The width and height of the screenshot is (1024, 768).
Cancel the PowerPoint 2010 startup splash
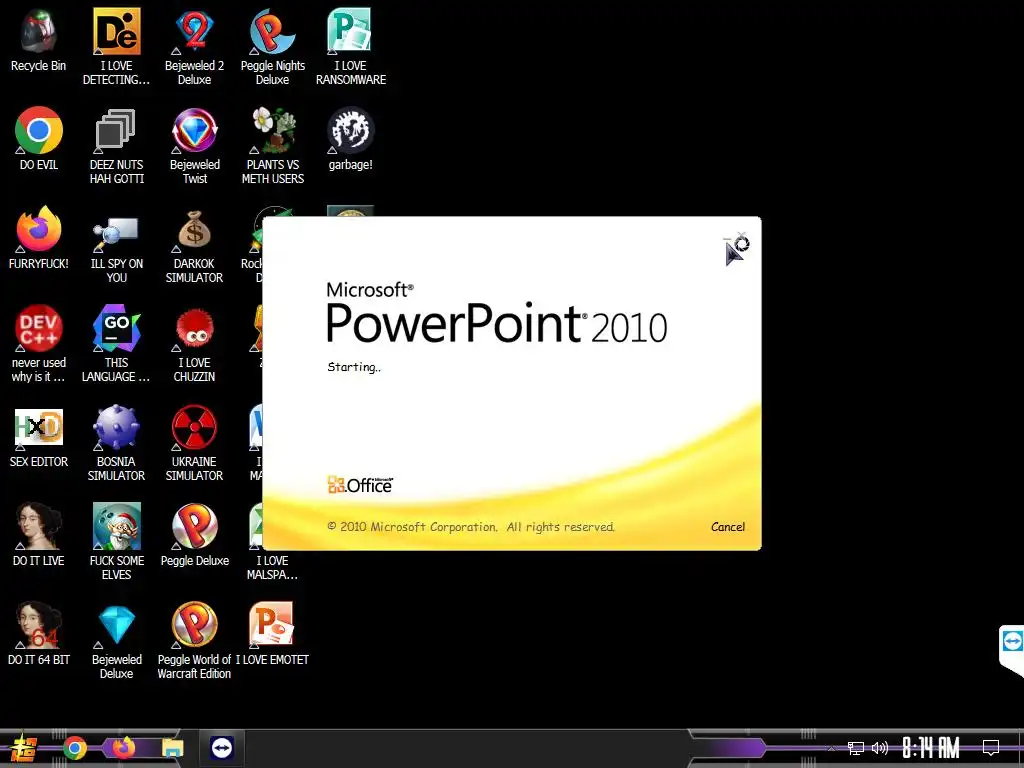[x=728, y=527]
